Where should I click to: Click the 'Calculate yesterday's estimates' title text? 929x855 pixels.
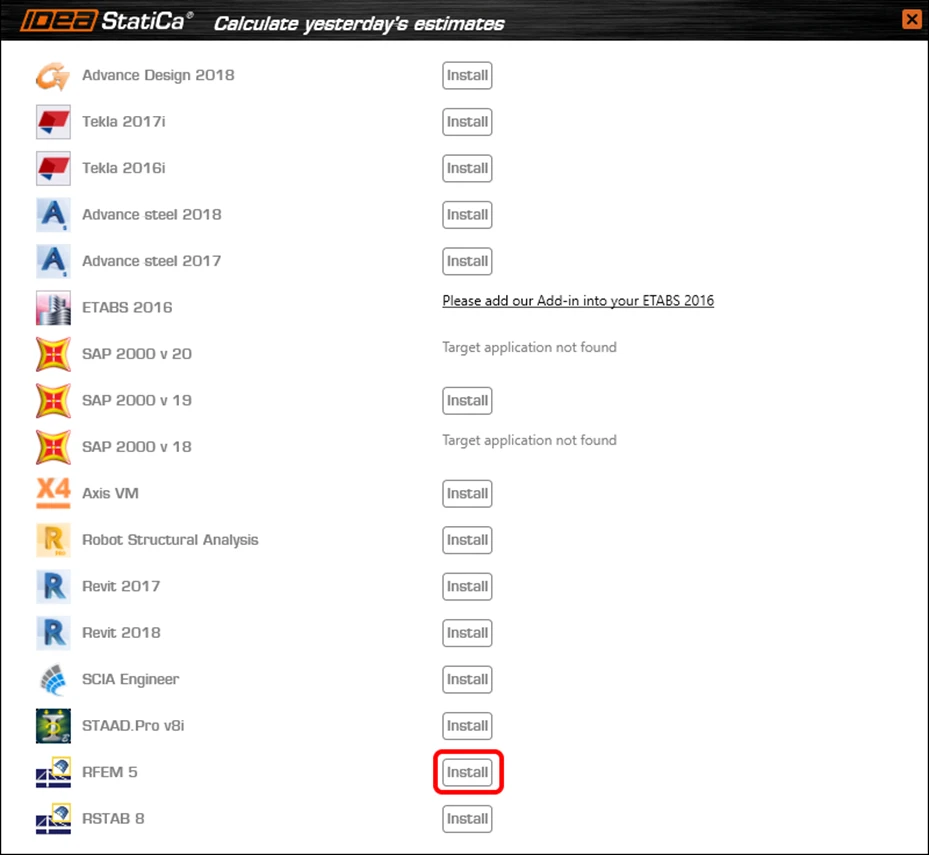[x=359, y=24]
